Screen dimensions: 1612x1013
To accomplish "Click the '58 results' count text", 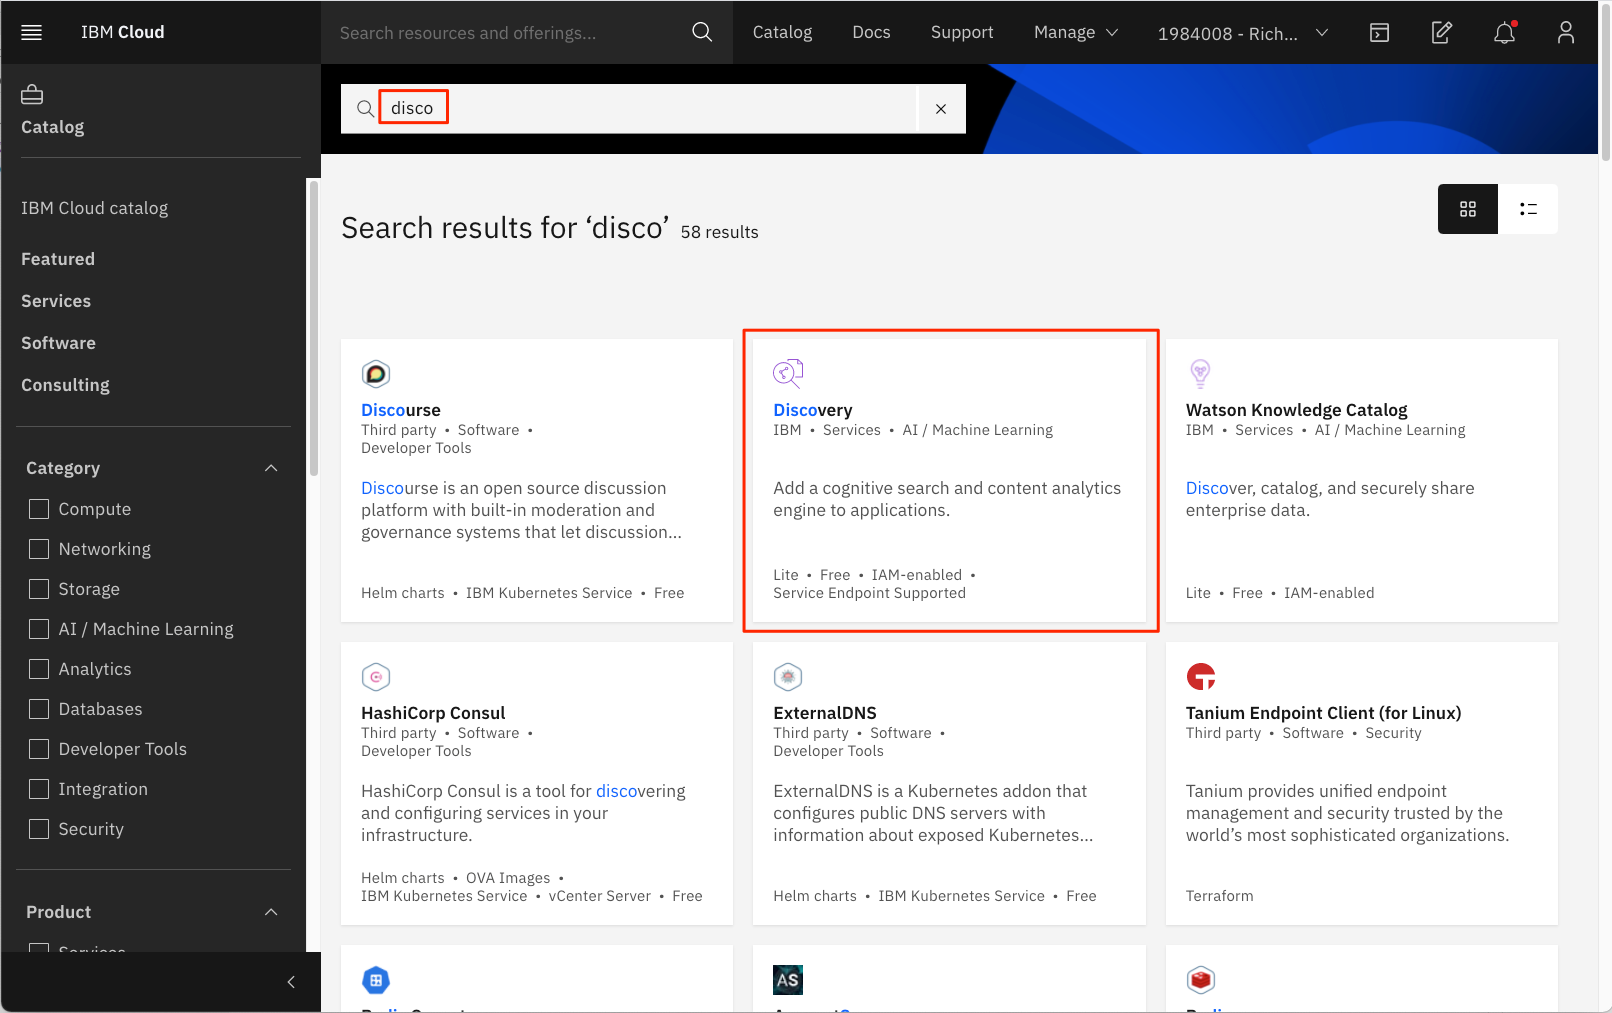I will [719, 232].
